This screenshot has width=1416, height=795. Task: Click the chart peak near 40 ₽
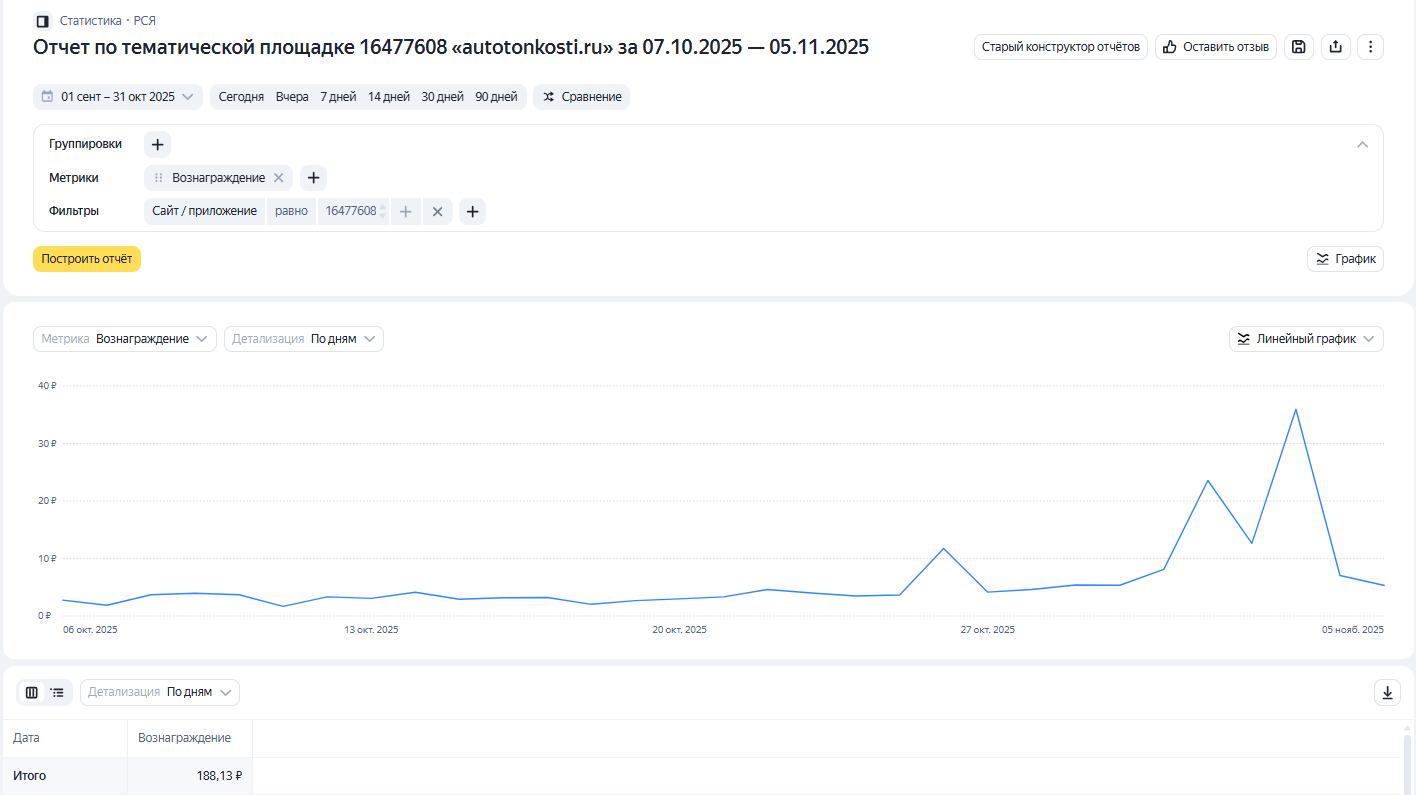(1295, 410)
